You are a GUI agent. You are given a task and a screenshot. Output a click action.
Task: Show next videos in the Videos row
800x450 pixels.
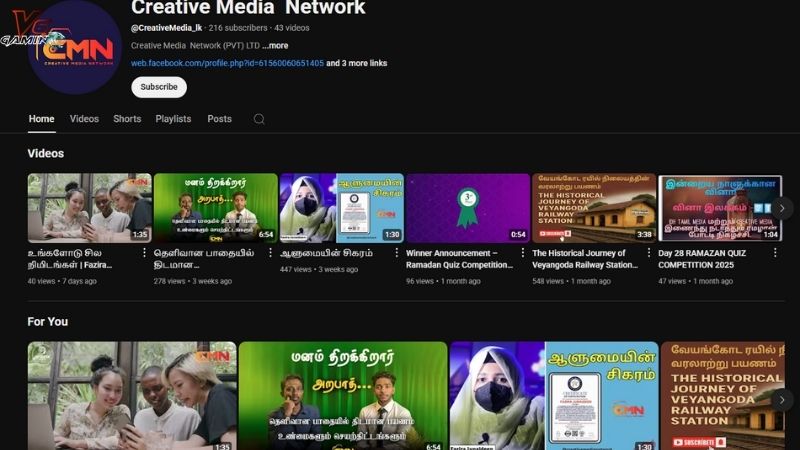(782, 208)
